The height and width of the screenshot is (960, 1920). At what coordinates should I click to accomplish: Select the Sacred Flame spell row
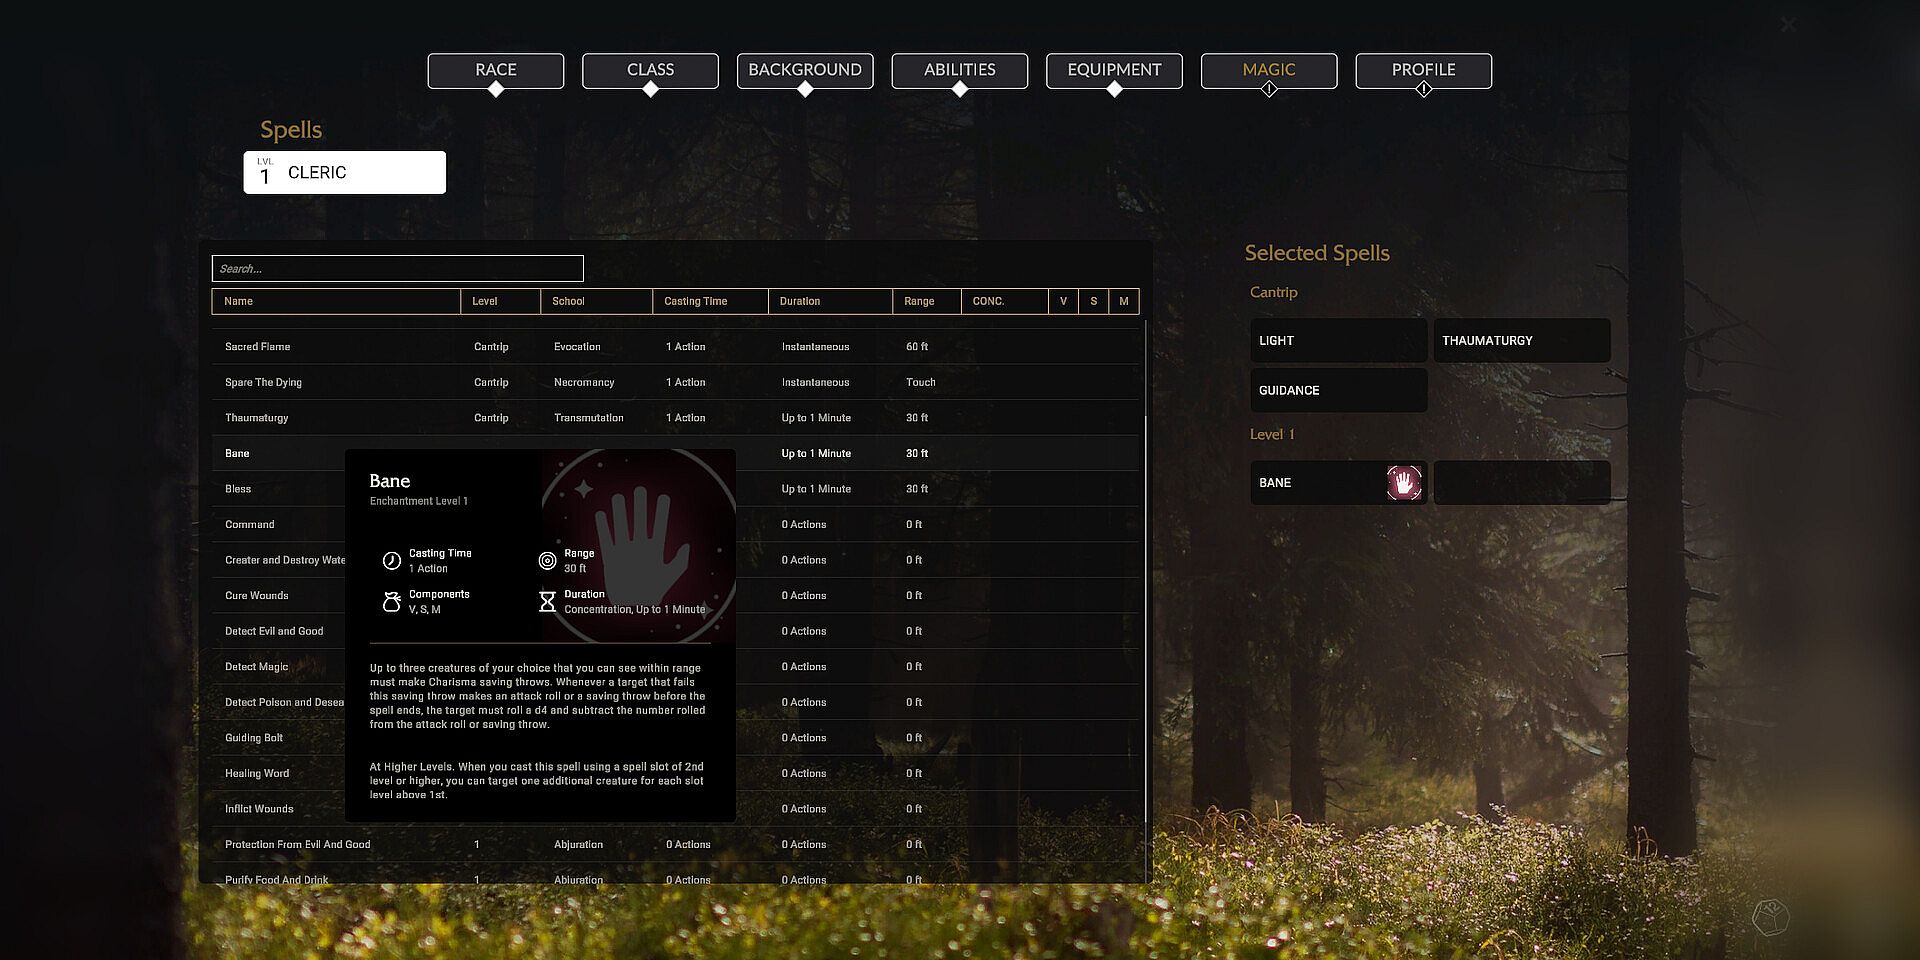(675, 346)
